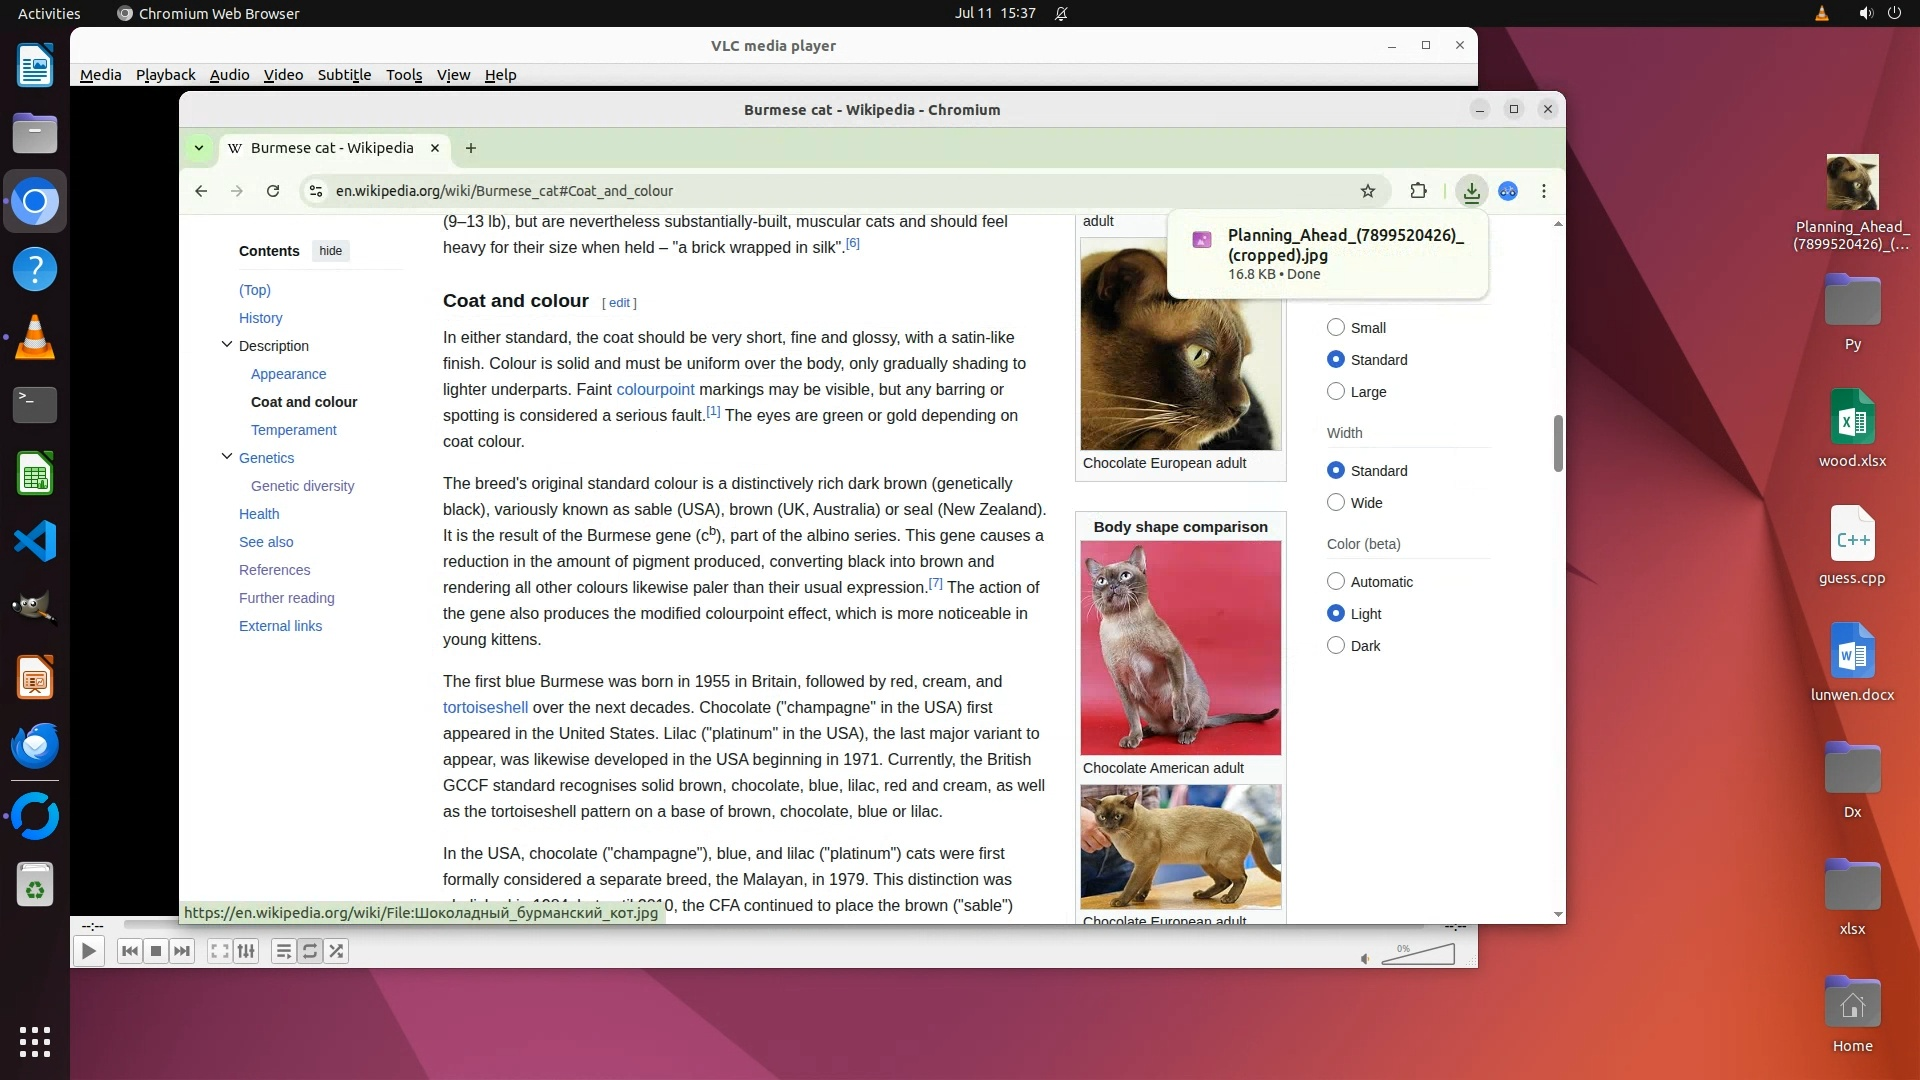Viewport: 1920px width, 1080px height.
Task: Click Chromium downloads icon in toolbar
Action: click(1471, 191)
